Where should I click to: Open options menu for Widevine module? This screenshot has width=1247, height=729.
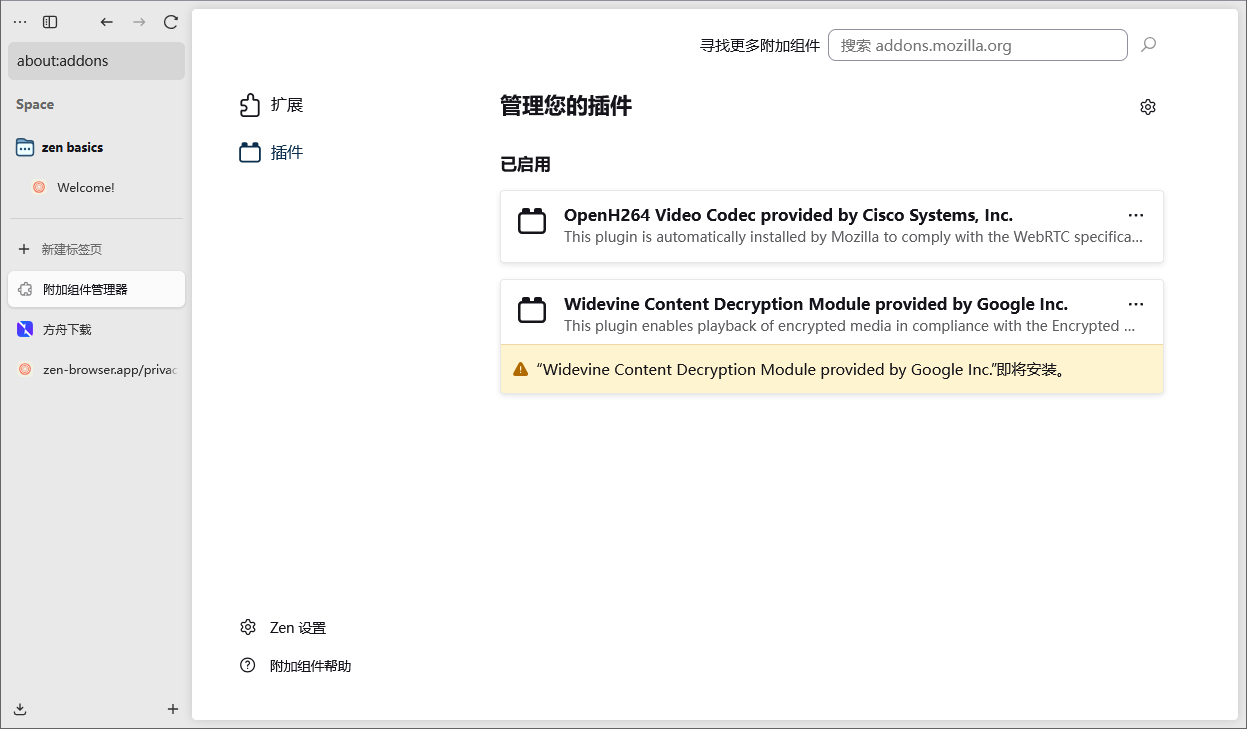pos(1135,304)
